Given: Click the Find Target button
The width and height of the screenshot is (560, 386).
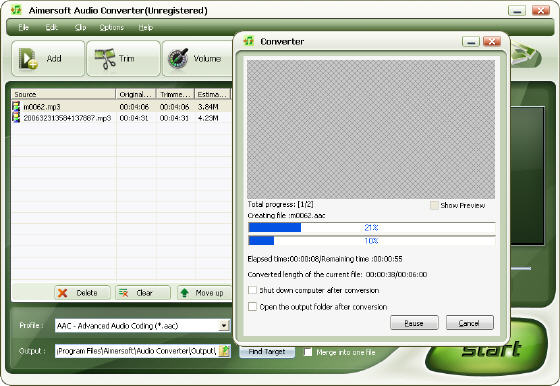Looking at the screenshot, I should [267, 352].
